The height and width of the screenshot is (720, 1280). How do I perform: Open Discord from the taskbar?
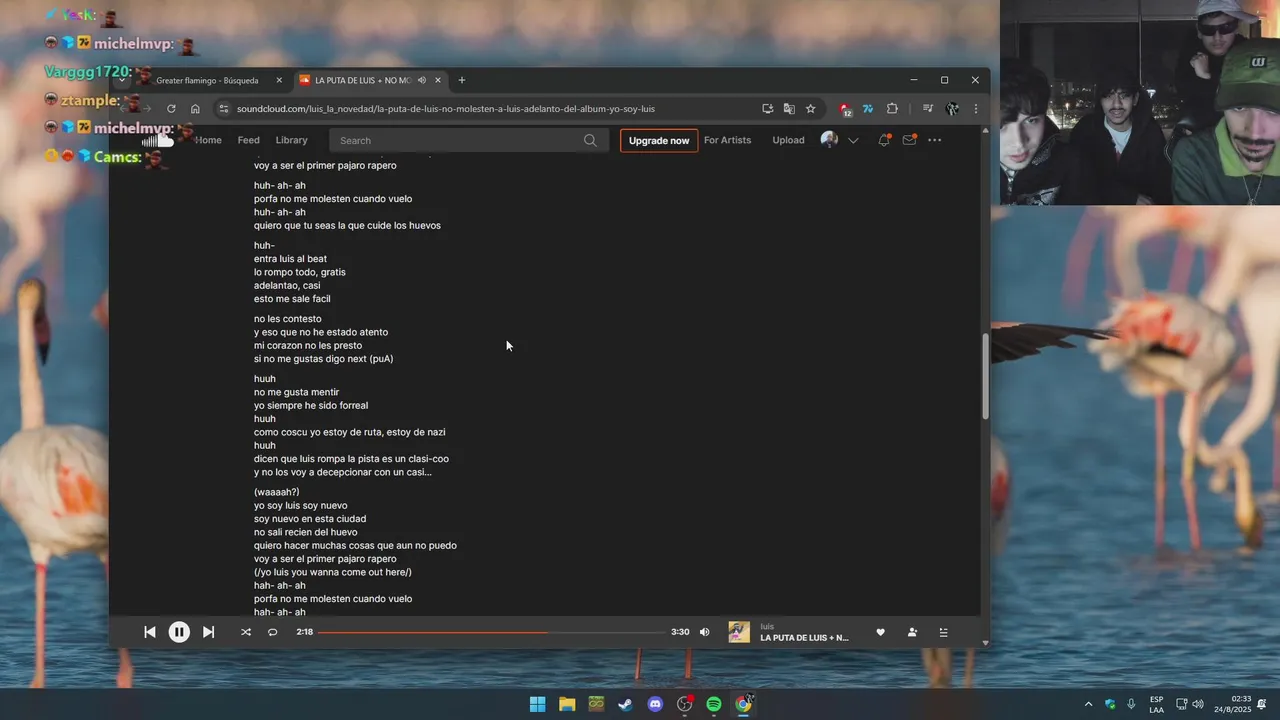(655, 704)
